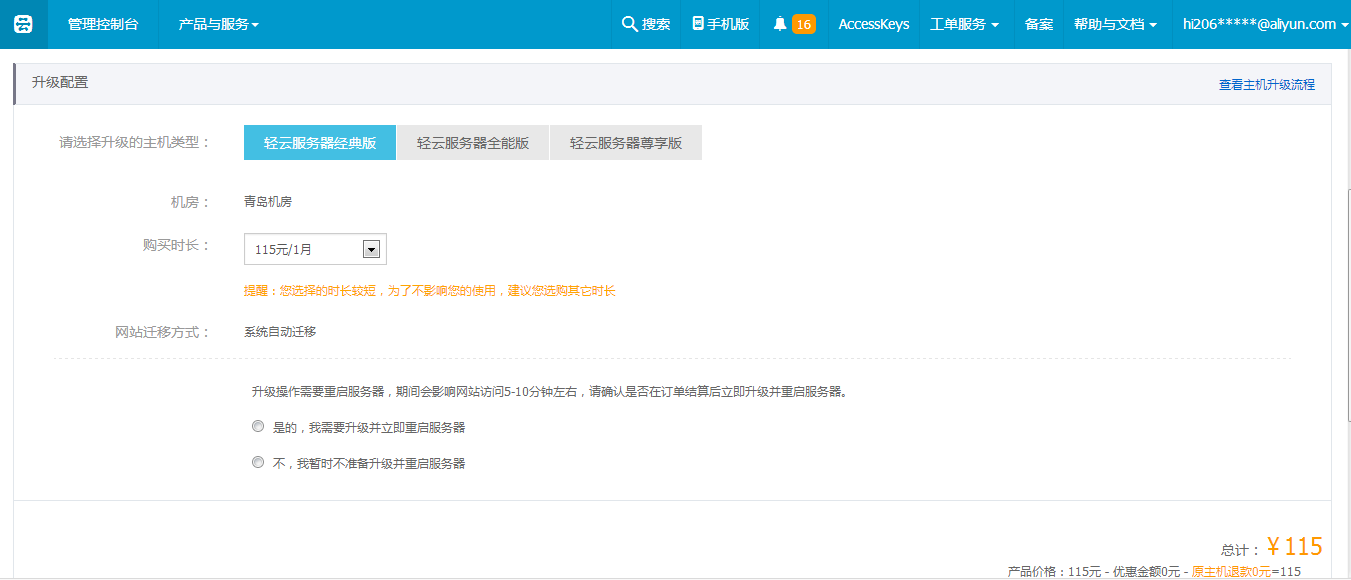Switch to 轻云服务器尊享版 tab

point(626,143)
